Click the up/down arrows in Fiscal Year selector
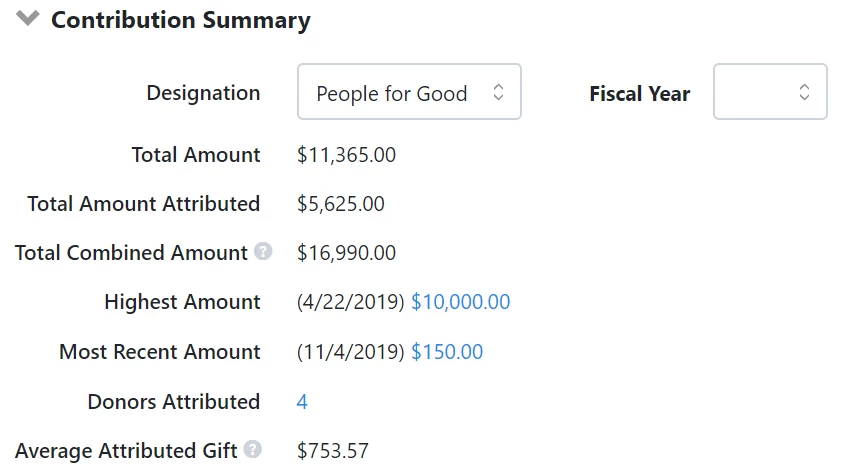 (x=804, y=92)
